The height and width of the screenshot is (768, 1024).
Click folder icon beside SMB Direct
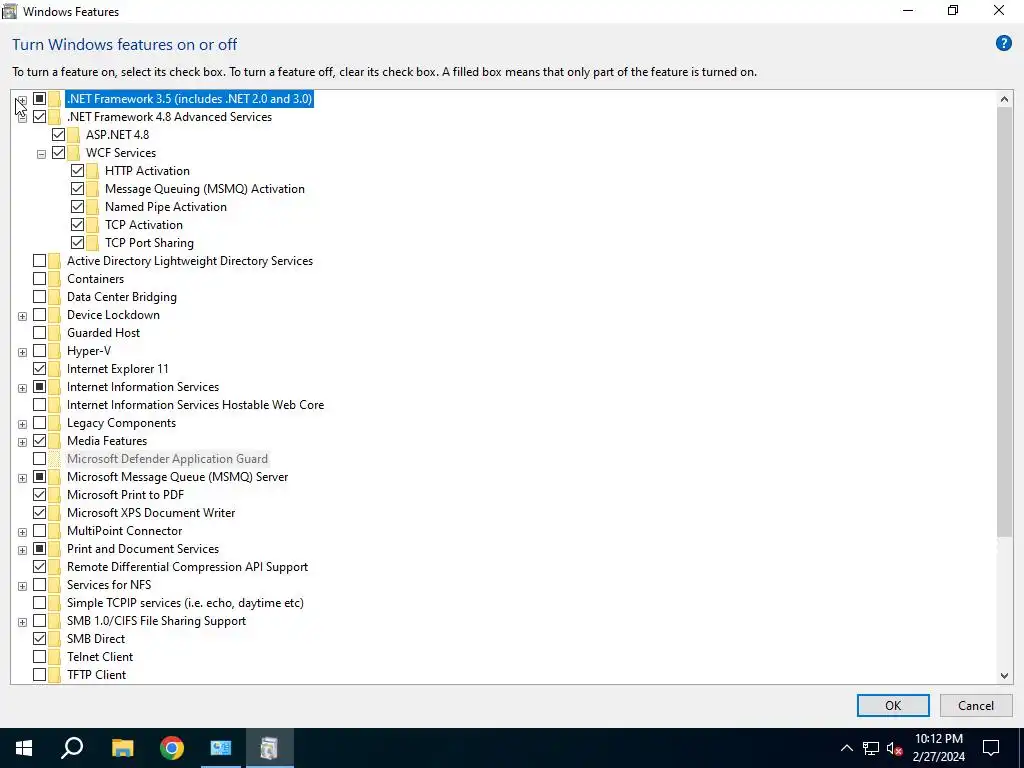point(54,639)
